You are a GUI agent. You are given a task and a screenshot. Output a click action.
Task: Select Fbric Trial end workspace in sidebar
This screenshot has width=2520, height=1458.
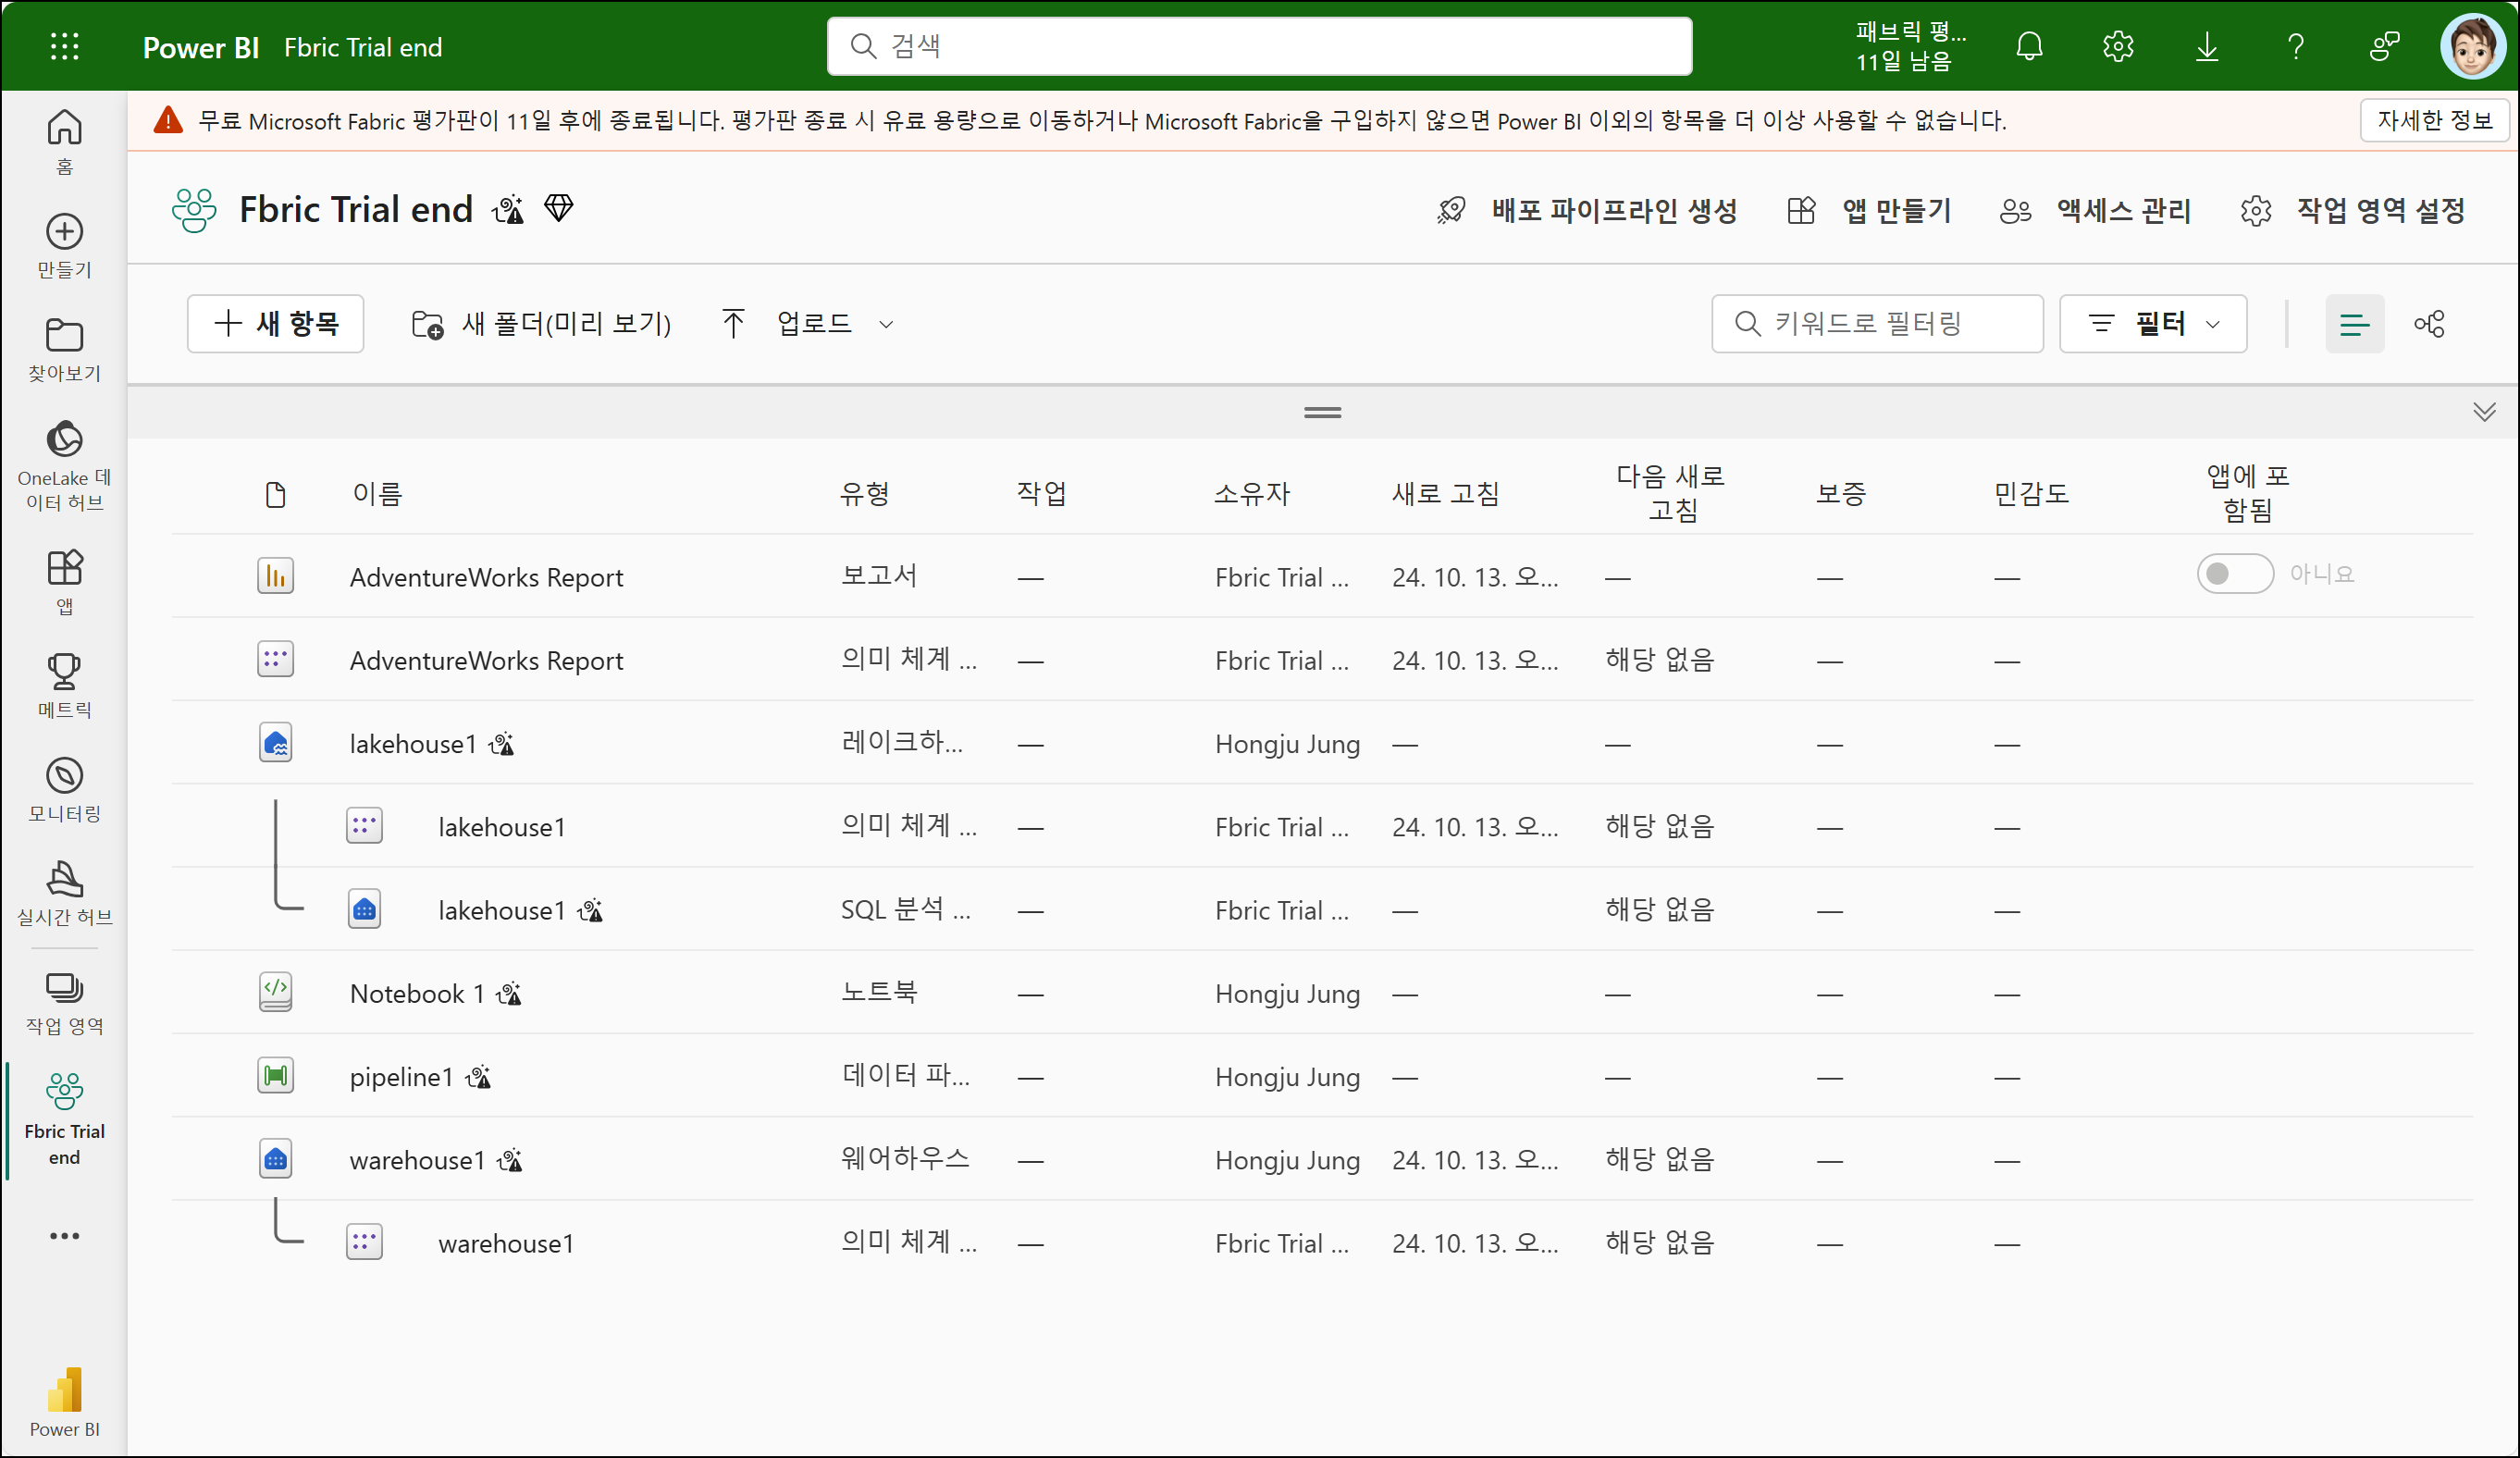click(x=64, y=1119)
